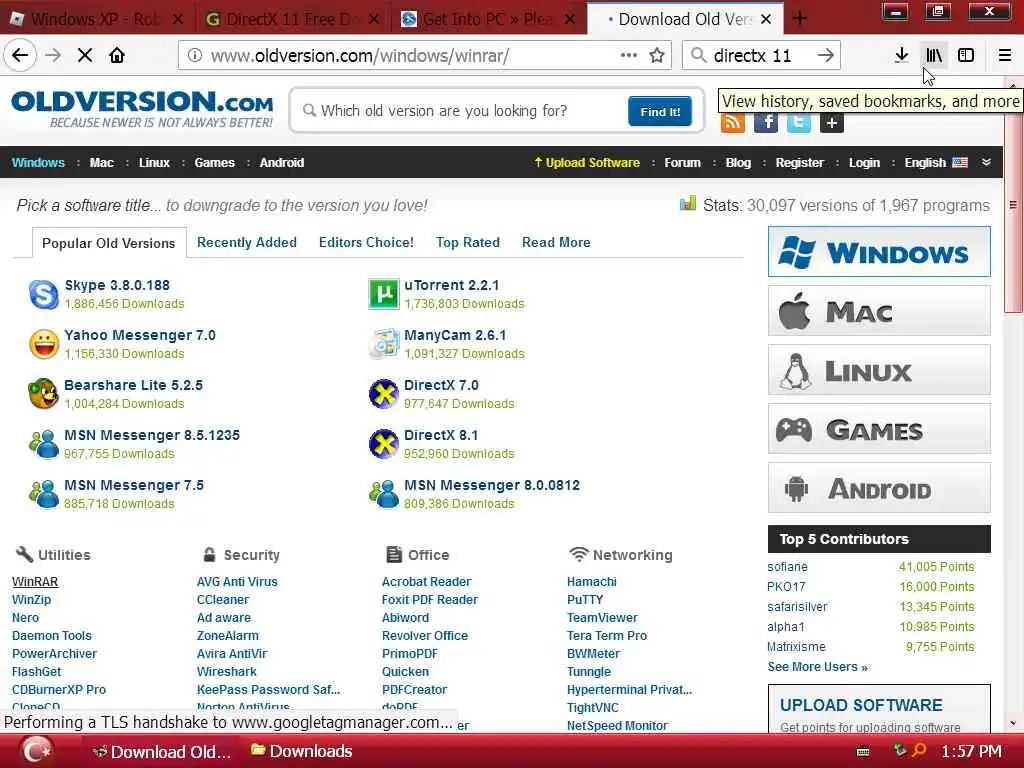Show site information icon in address bar
The height and width of the screenshot is (768, 1024).
(195, 56)
